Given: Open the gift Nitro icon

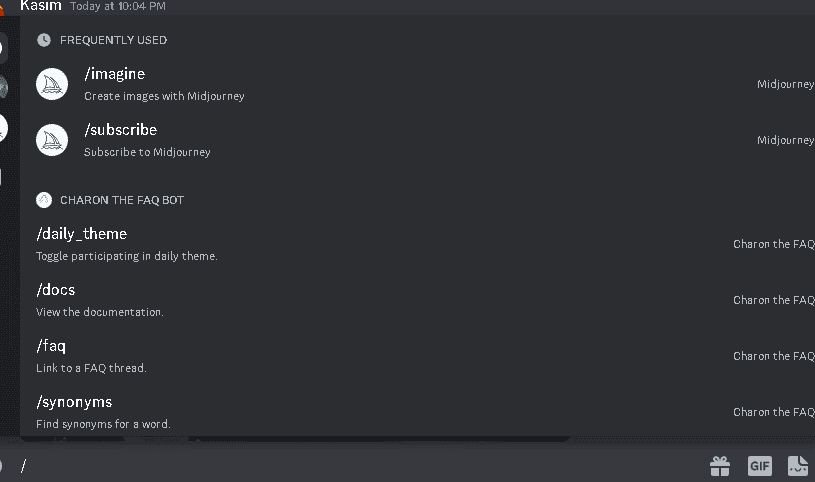Looking at the screenshot, I should [x=720, y=466].
